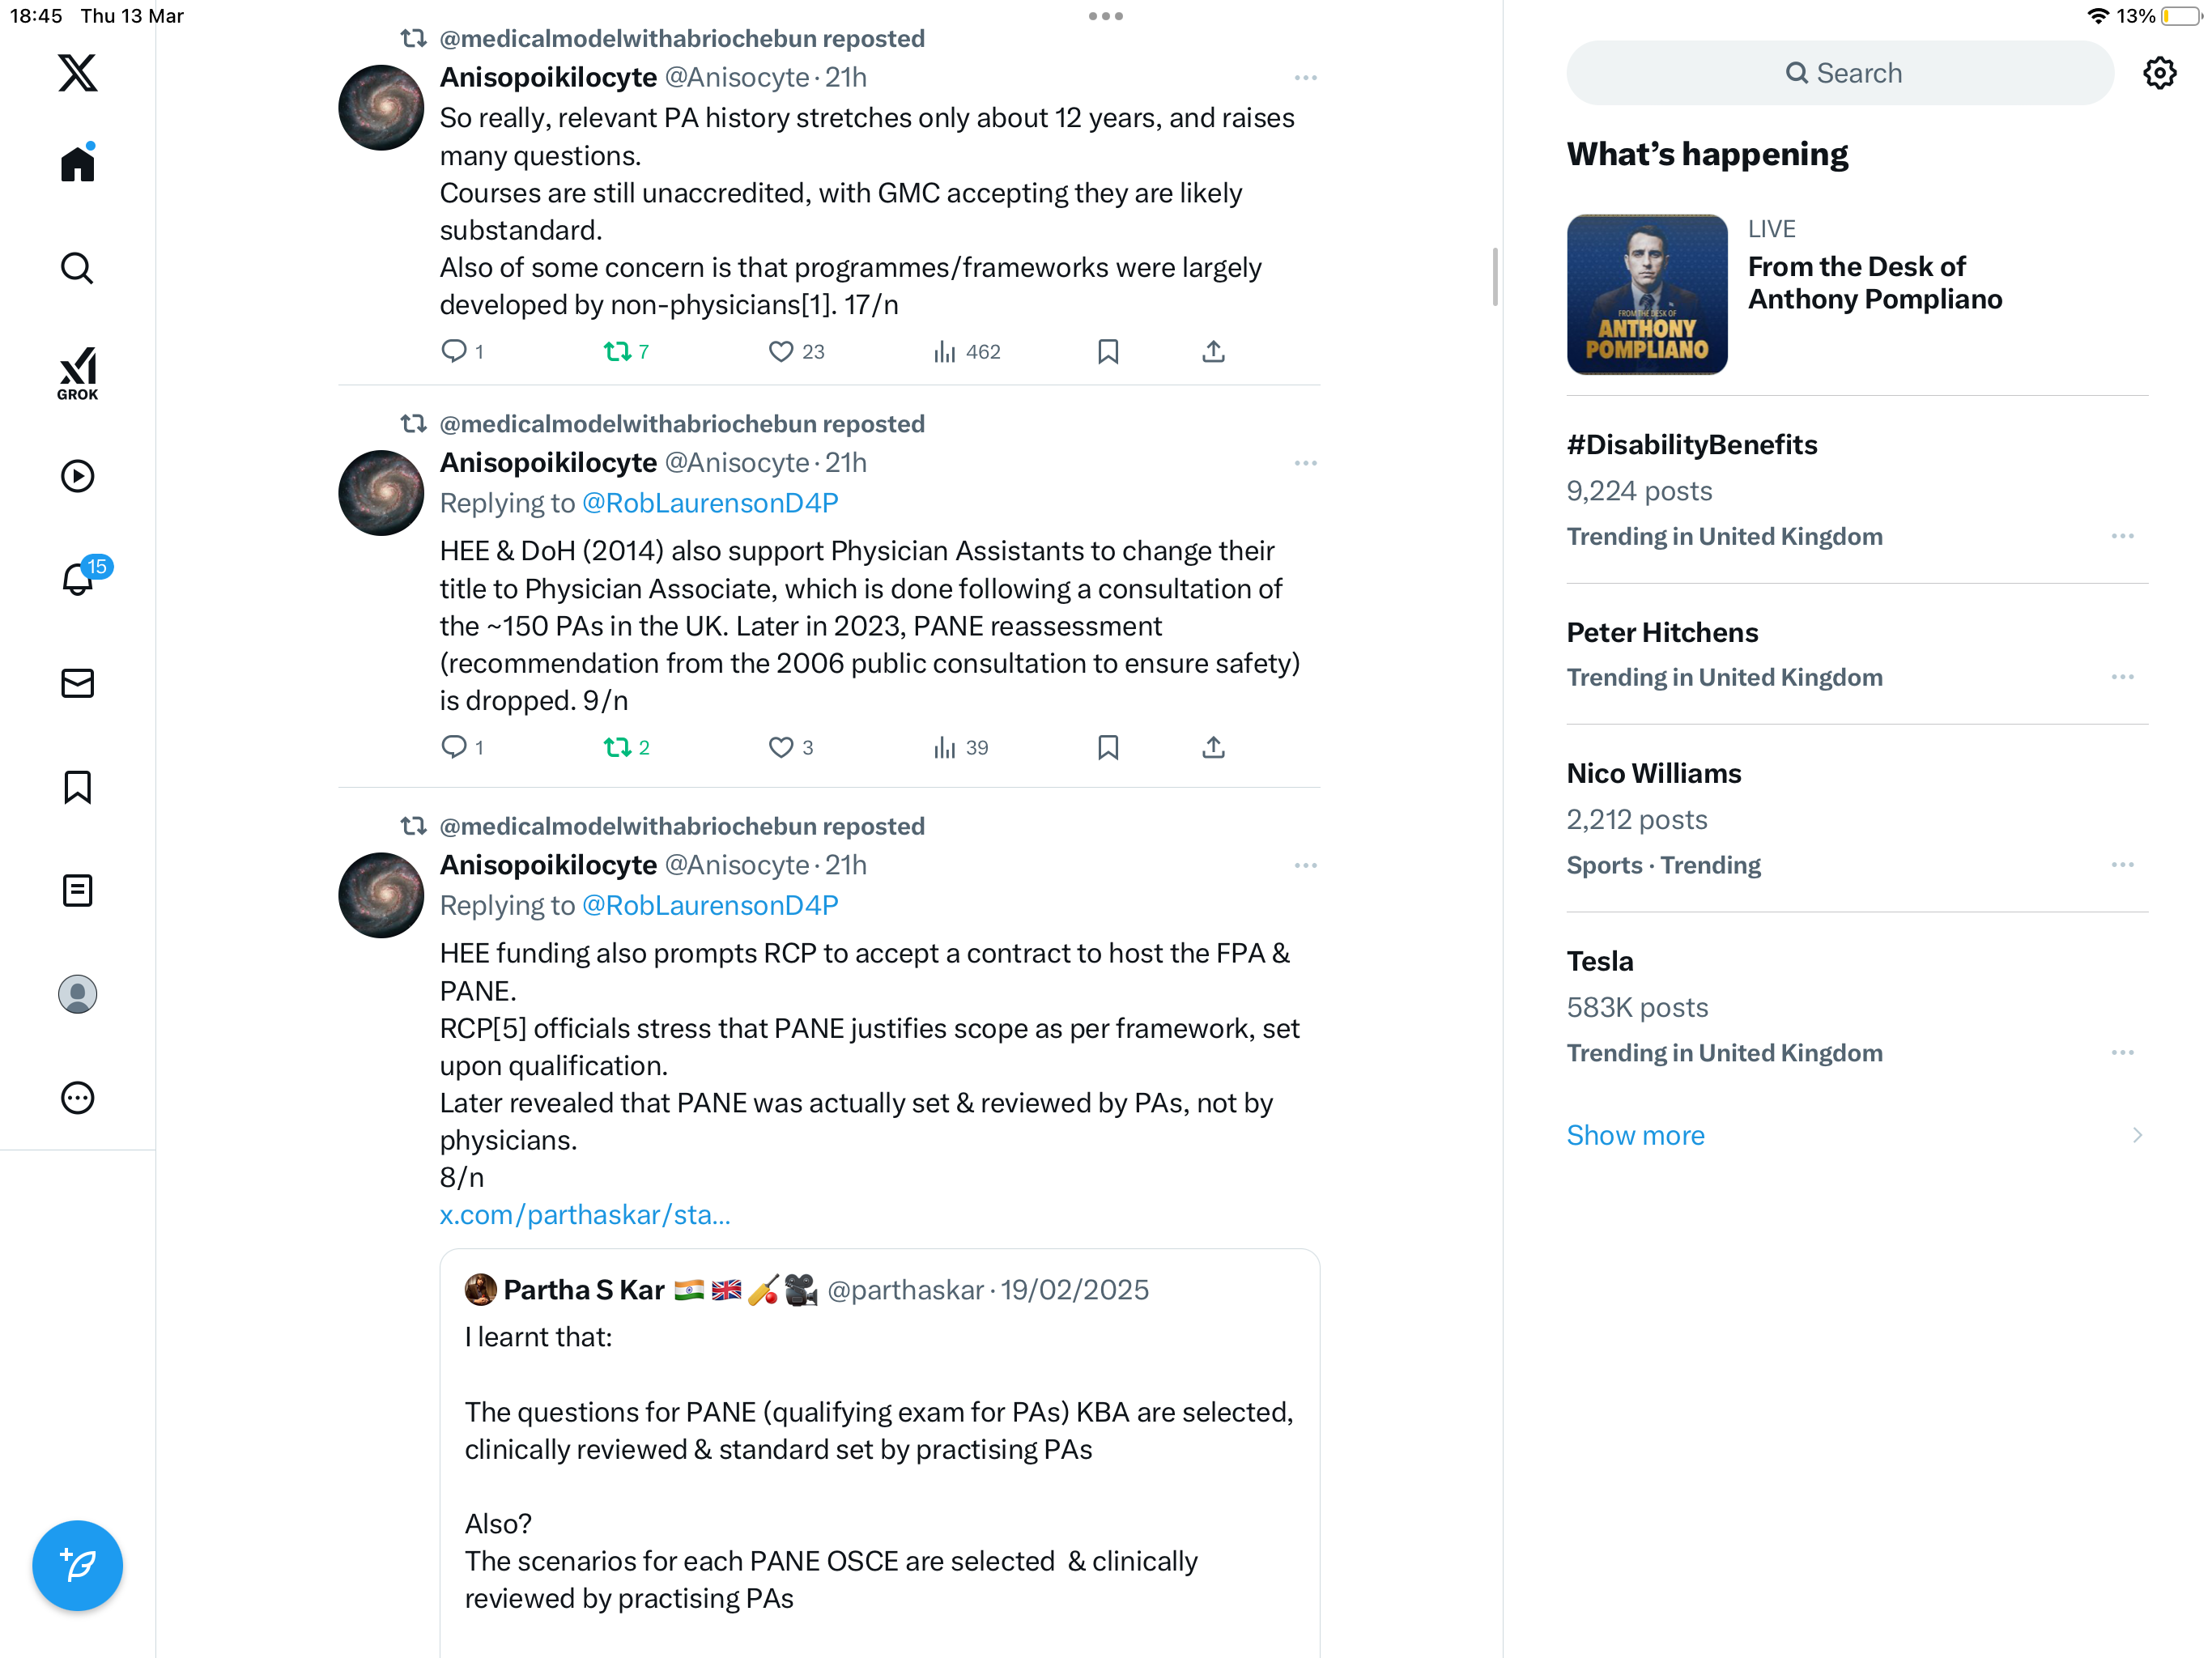Image resolution: width=2212 pixels, height=1658 pixels.
Task: Expand Show more trends
Action: tap(1635, 1135)
